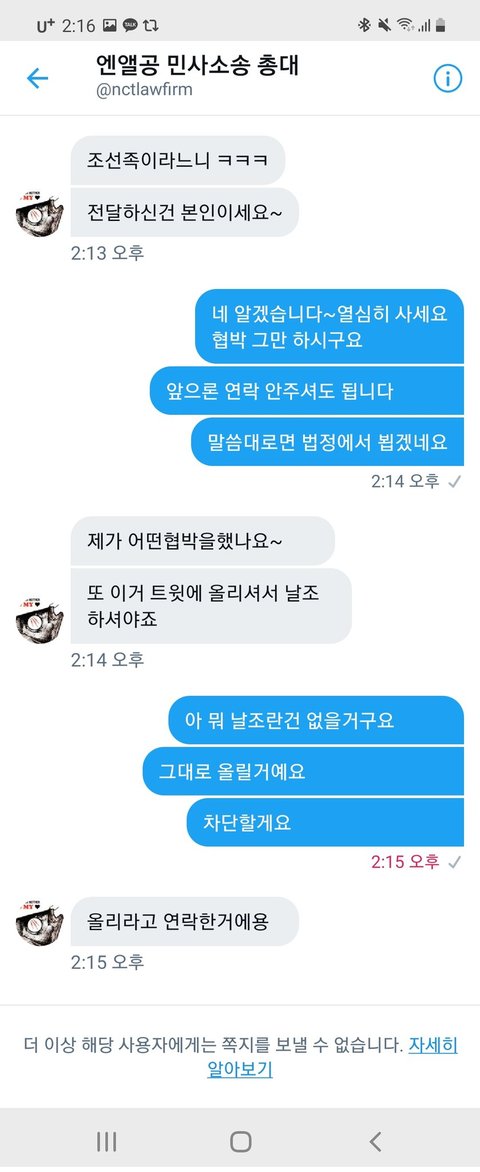Open the Android recent apps button
The height and width of the screenshot is (1172, 480).
[106, 1141]
